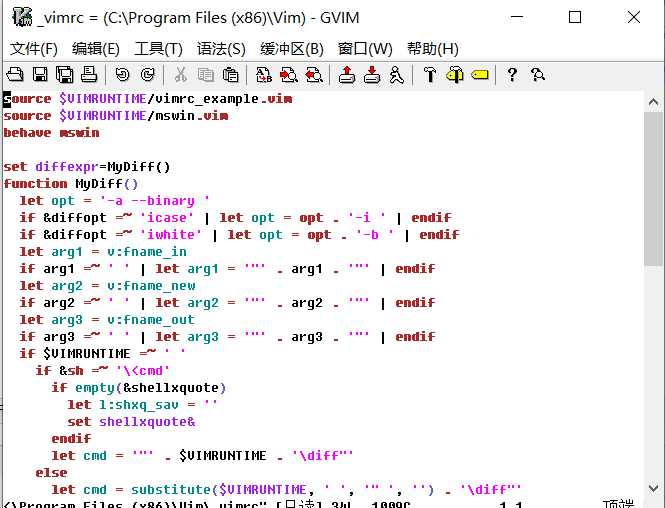The width and height of the screenshot is (665, 508).
Task: Click the vertical scrollbar up arrow
Action: pyautogui.click(x=654, y=102)
